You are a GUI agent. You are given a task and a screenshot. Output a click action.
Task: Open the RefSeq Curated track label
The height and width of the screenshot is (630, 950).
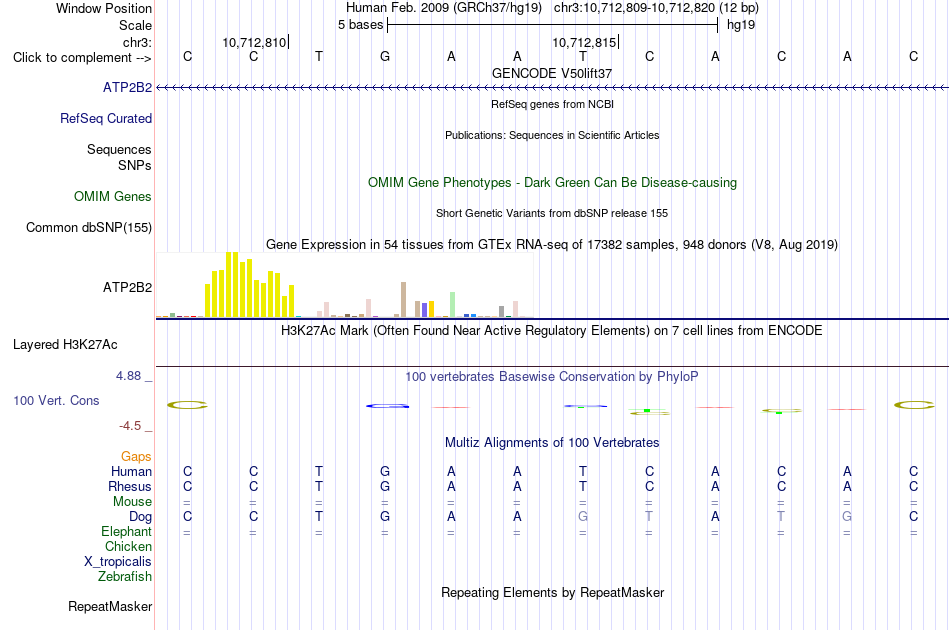coord(106,118)
